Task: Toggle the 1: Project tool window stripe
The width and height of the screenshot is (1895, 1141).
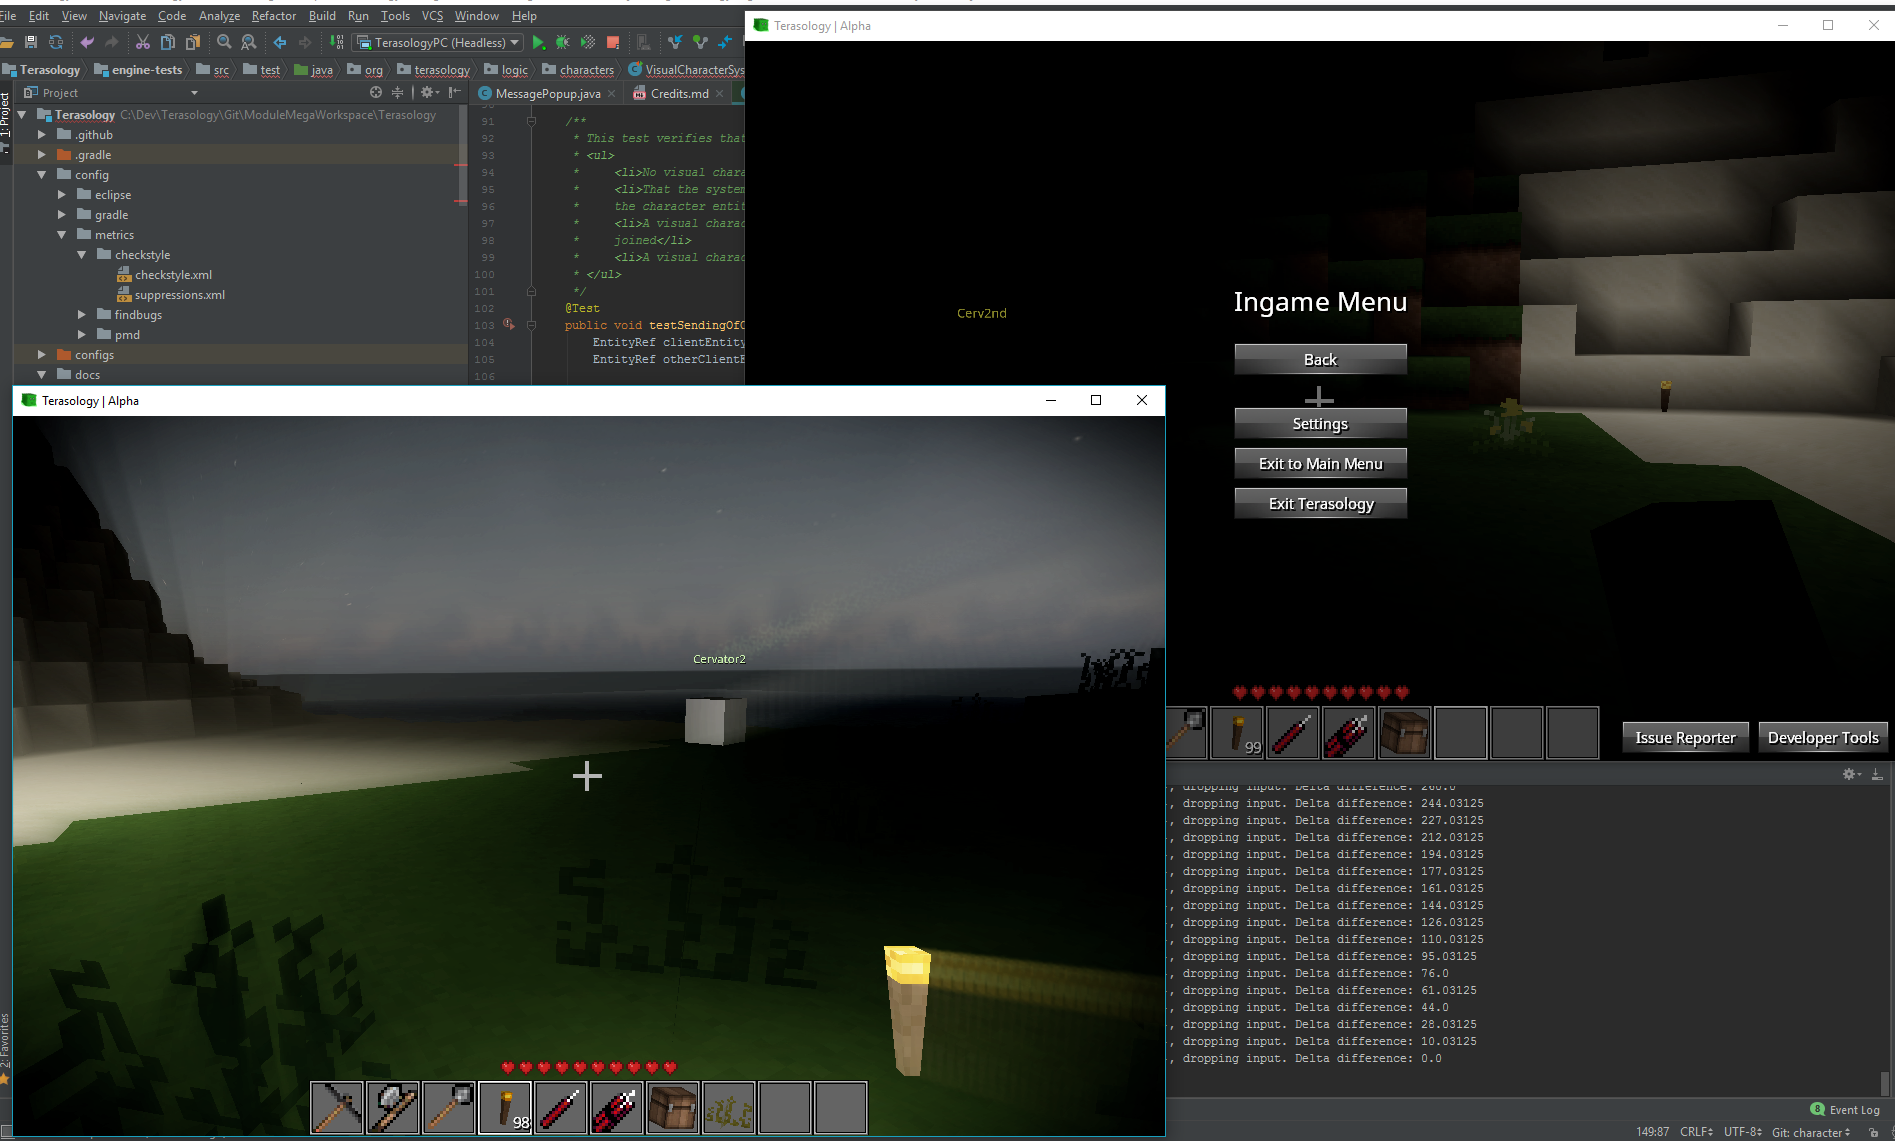Action: [5, 123]
